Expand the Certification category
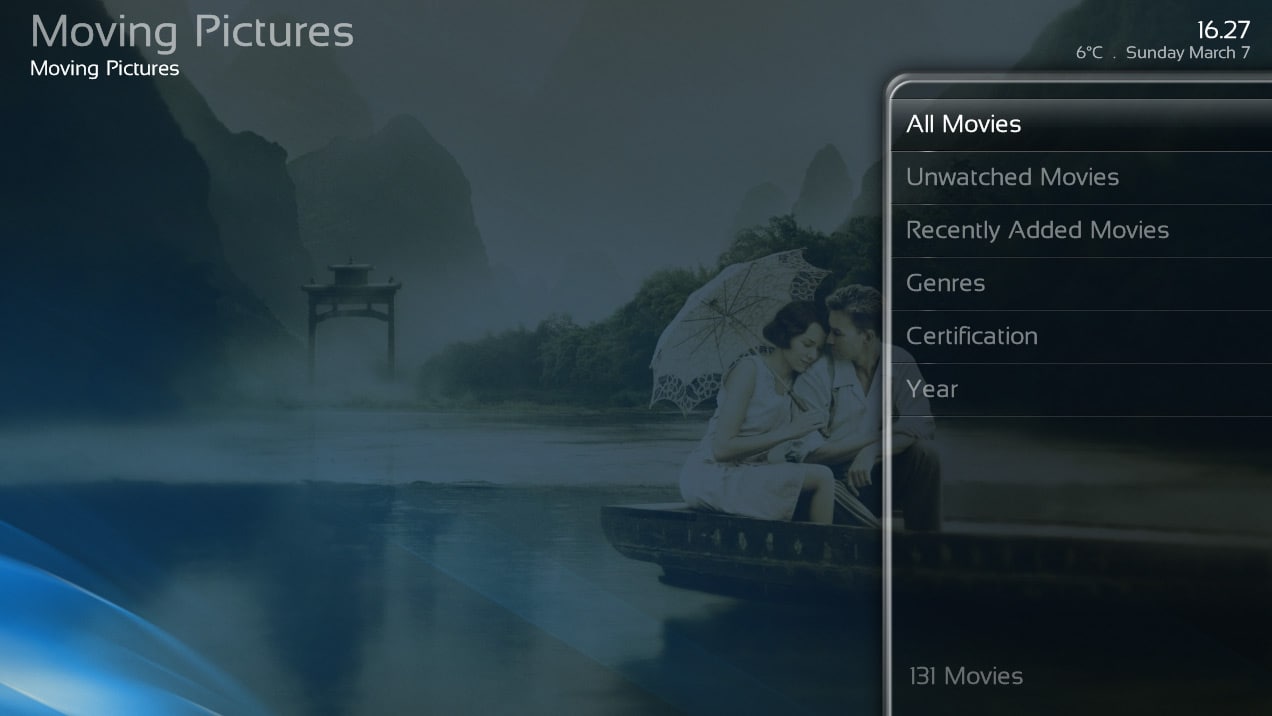 pyautogui.click(x=1081, y=337)
